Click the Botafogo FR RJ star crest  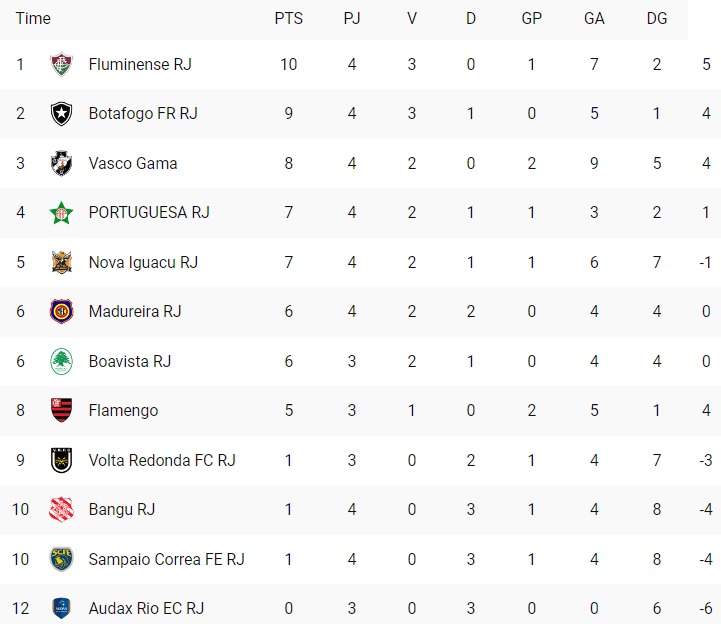[61, 113]
